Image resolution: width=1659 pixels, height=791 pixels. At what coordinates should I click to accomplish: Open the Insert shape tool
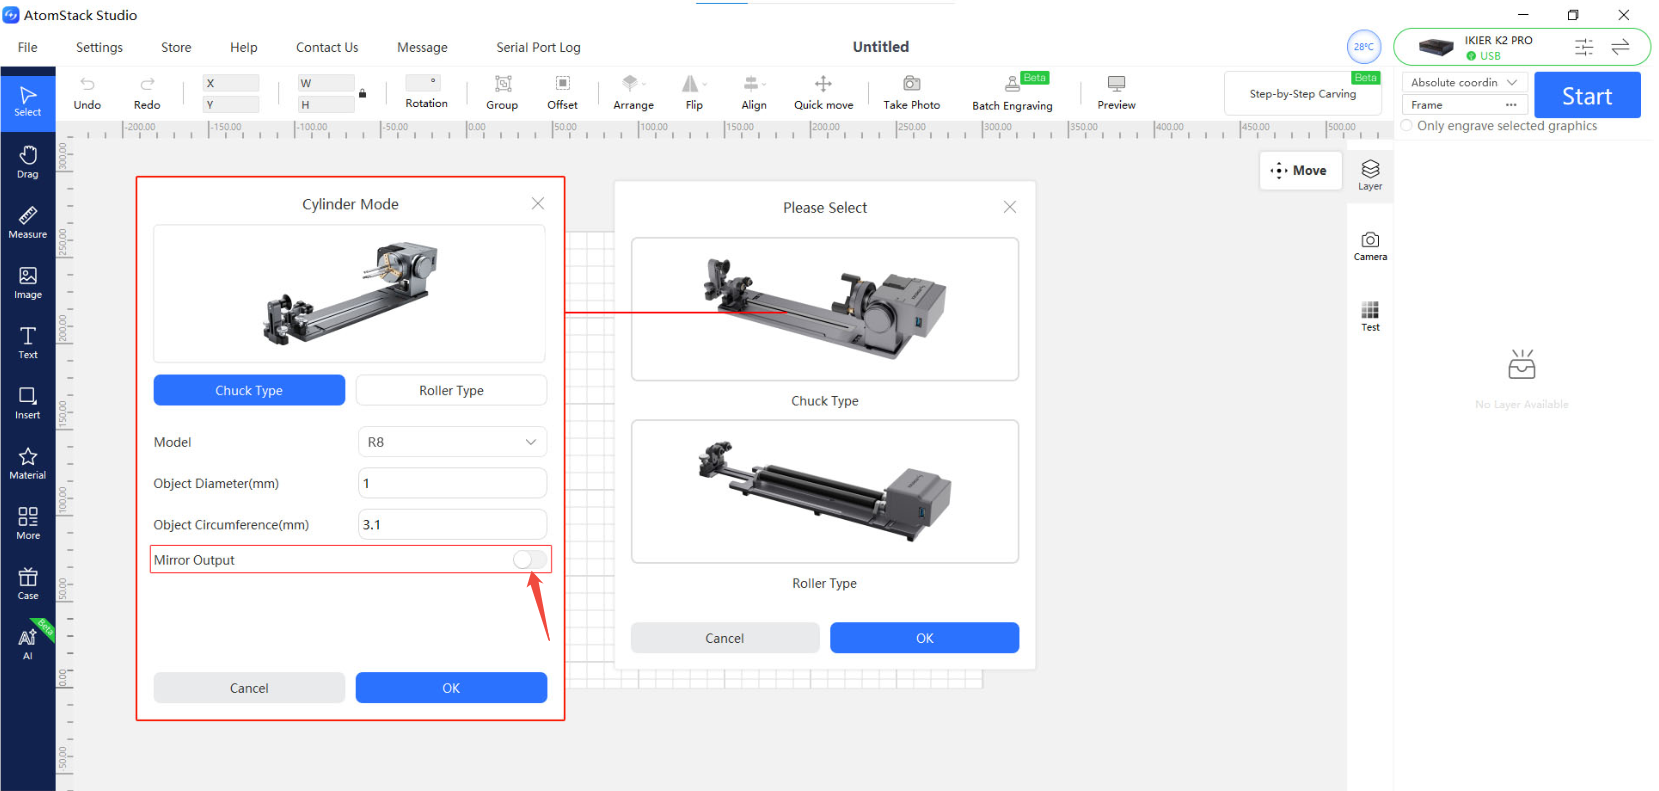click(x=28, y=402)
